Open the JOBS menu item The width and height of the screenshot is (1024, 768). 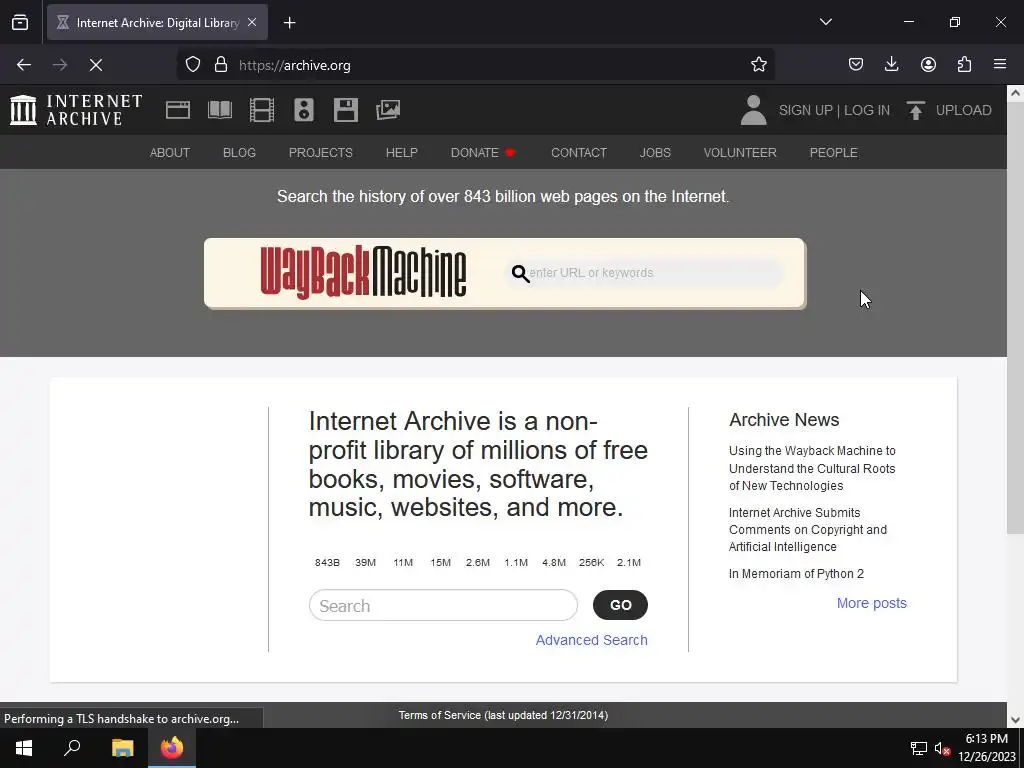pyautogui.click(x=655, y=153)
